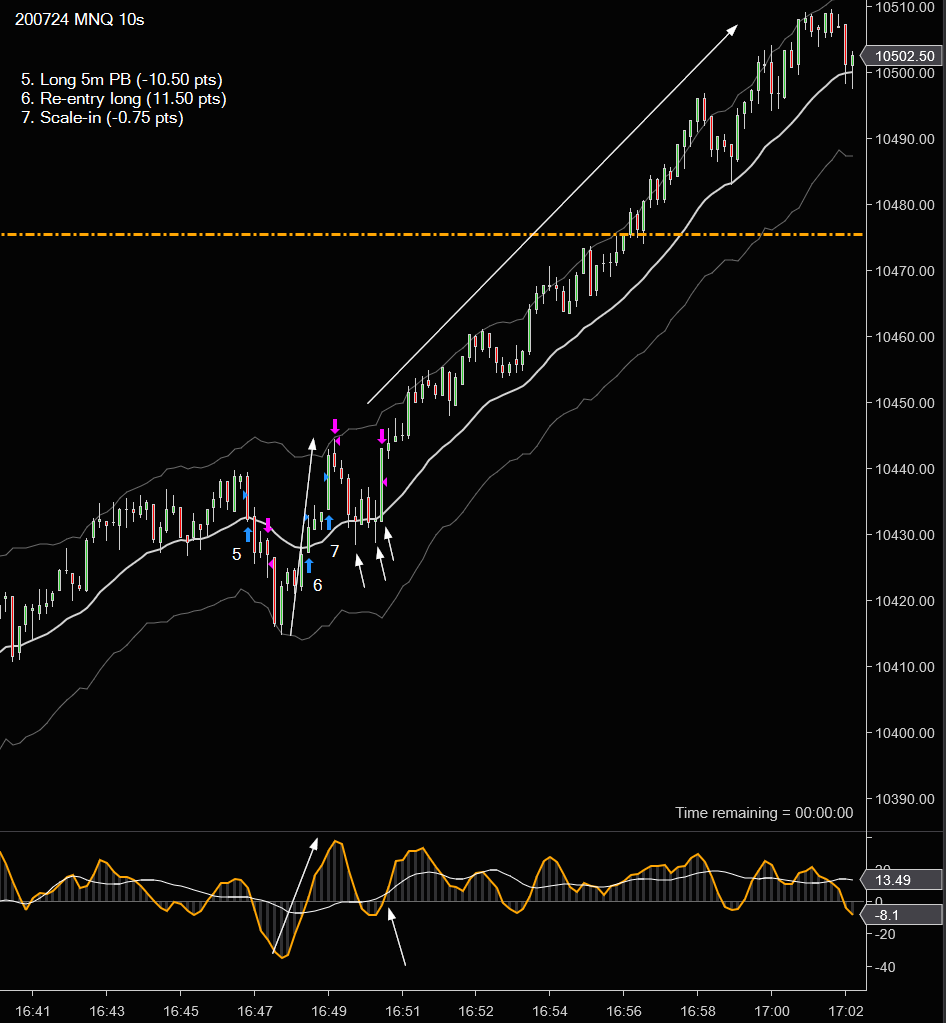Click the 16:56 time axis label

(624, 1011)
